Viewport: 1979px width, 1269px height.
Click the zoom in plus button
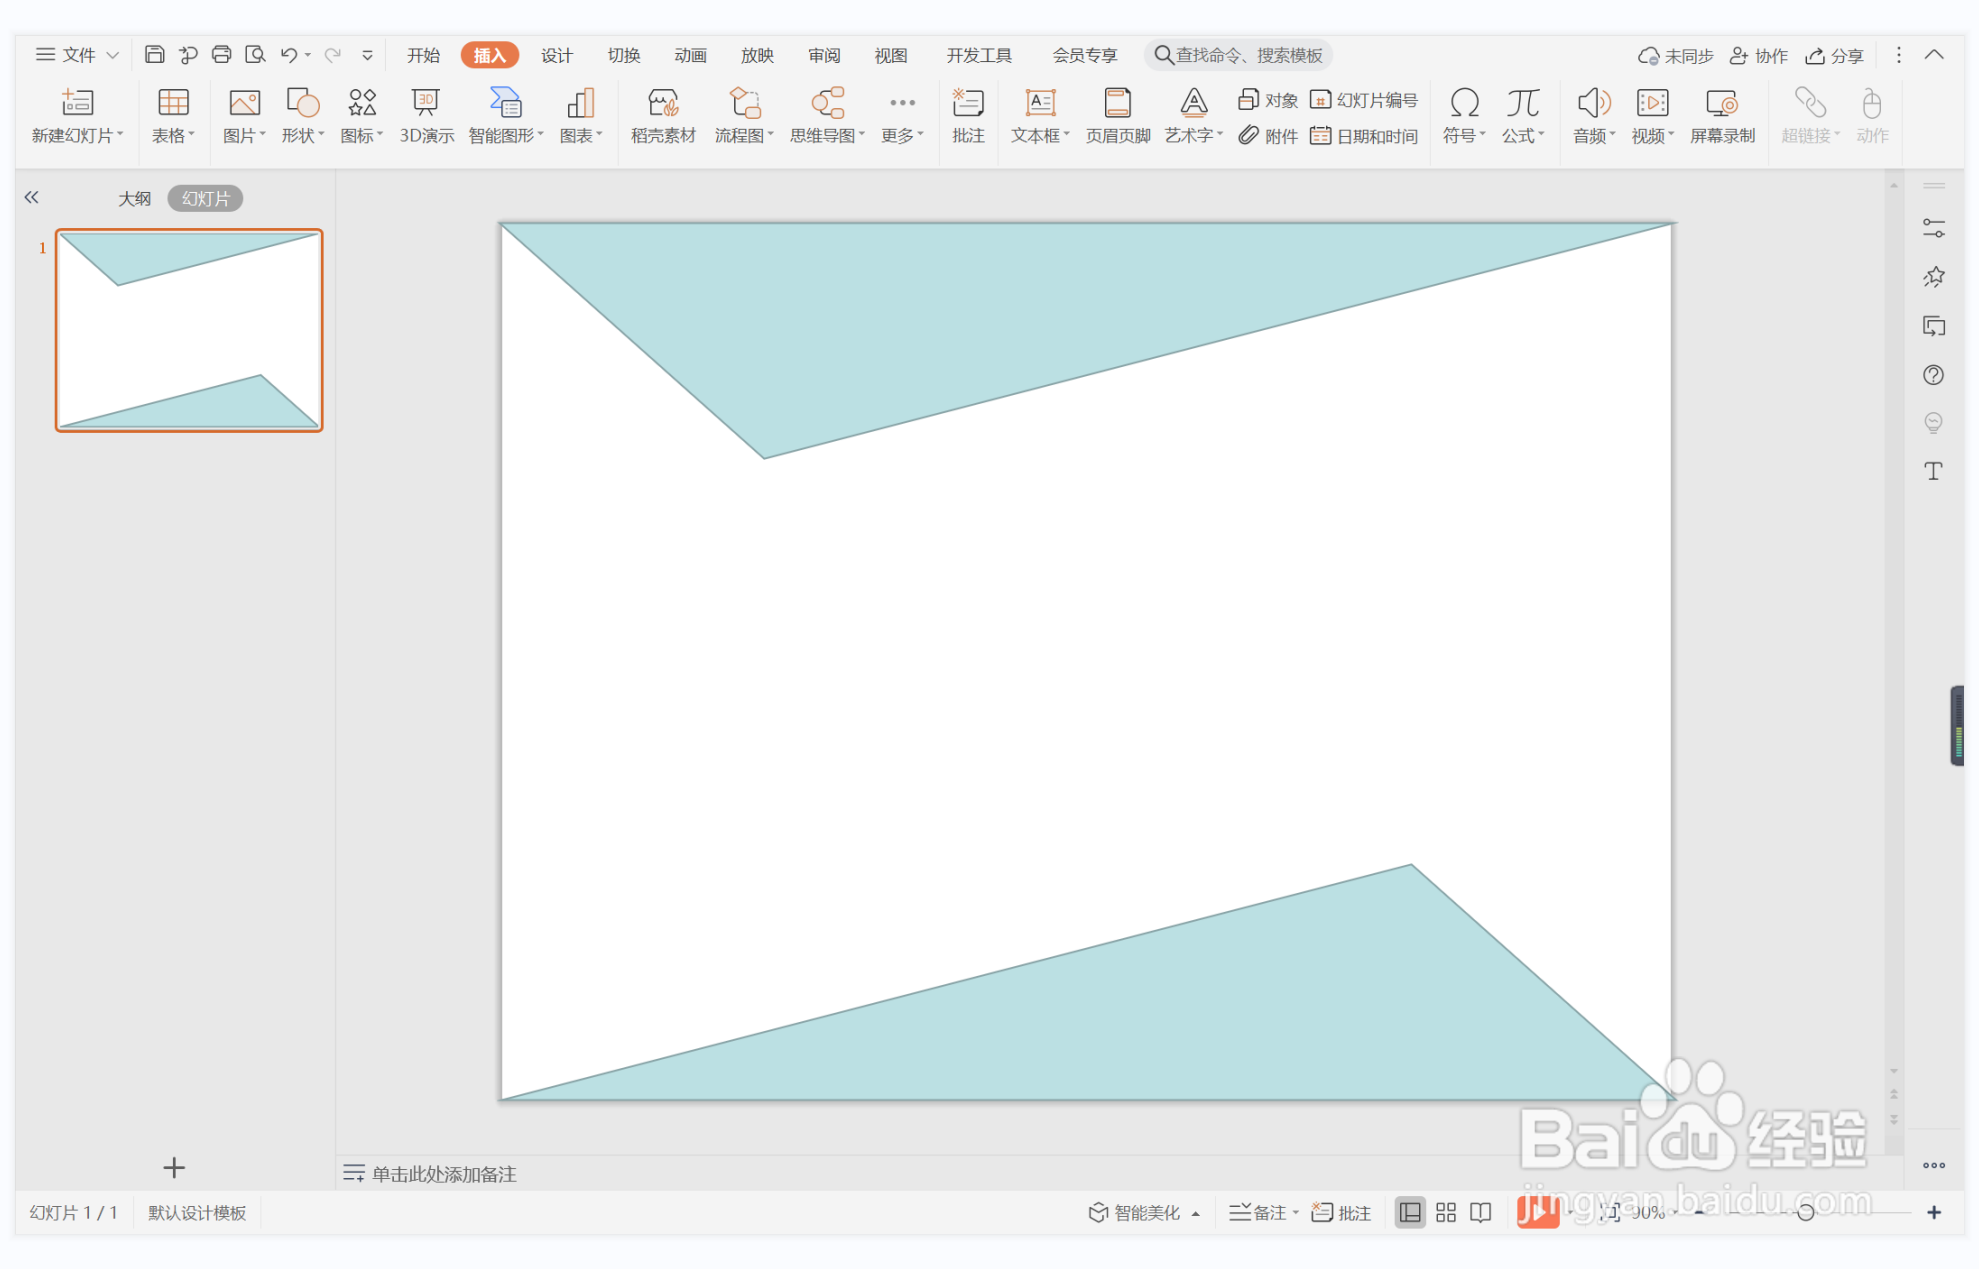point(1934,1212)
